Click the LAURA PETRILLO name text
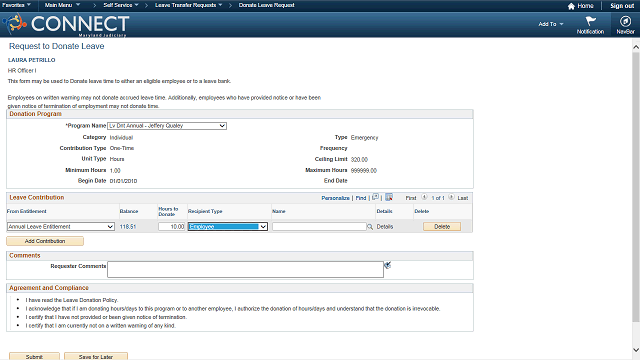The width and height of the screenshot is (640, 360). pos(31,60)
